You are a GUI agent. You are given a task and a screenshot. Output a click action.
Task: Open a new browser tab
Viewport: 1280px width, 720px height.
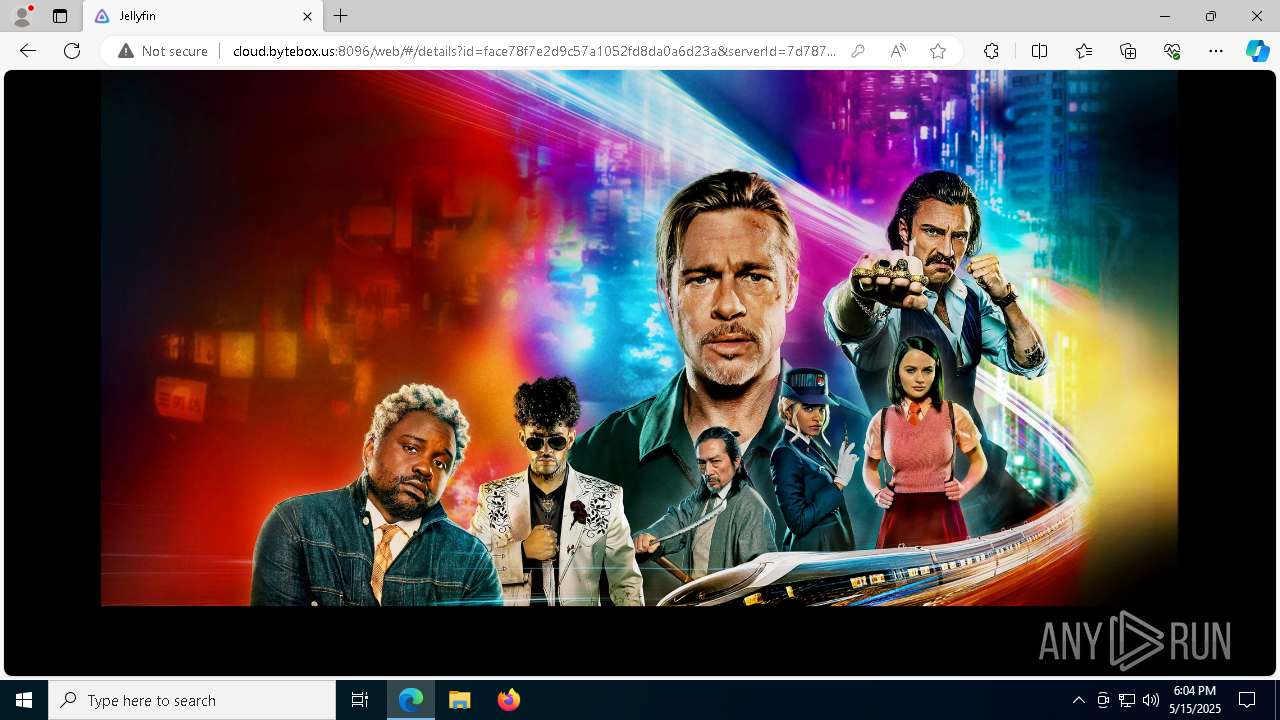(x=341, y=16)
